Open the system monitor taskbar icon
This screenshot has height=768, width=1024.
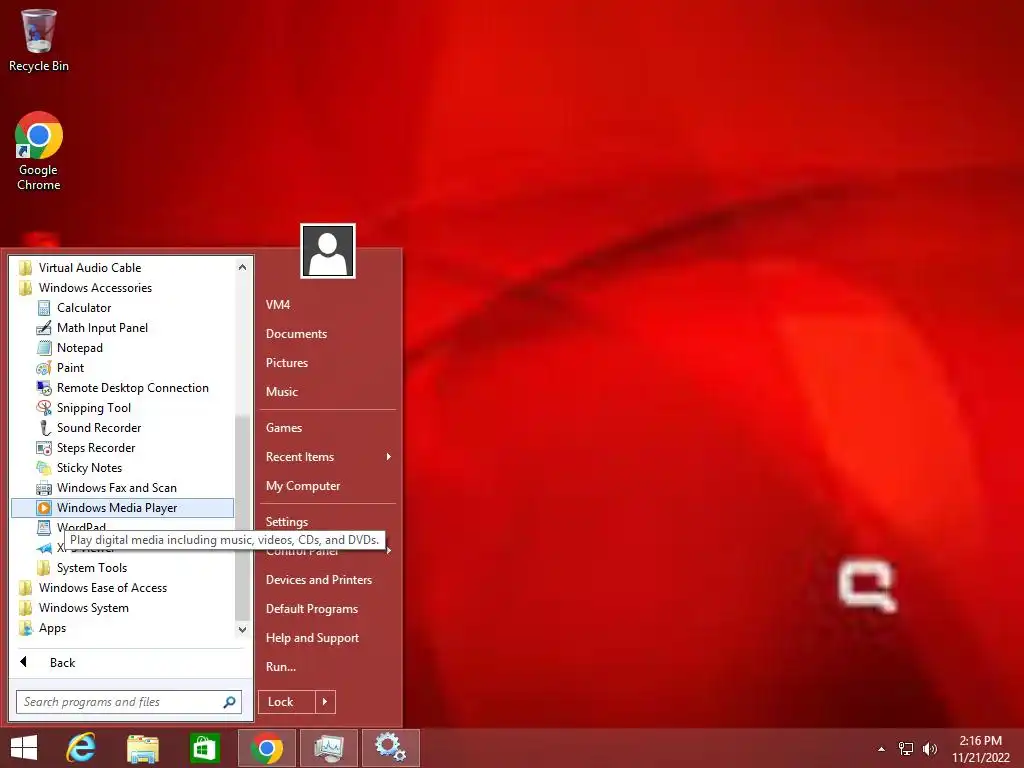pos(328,748)
